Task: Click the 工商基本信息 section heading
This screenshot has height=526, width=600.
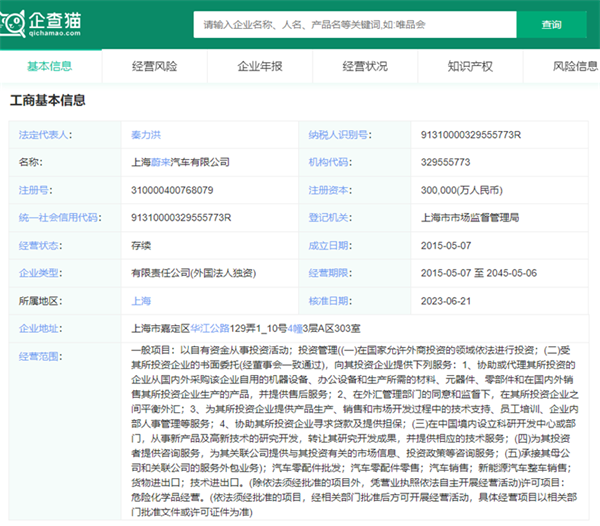Action: click(x=47, y=100)
